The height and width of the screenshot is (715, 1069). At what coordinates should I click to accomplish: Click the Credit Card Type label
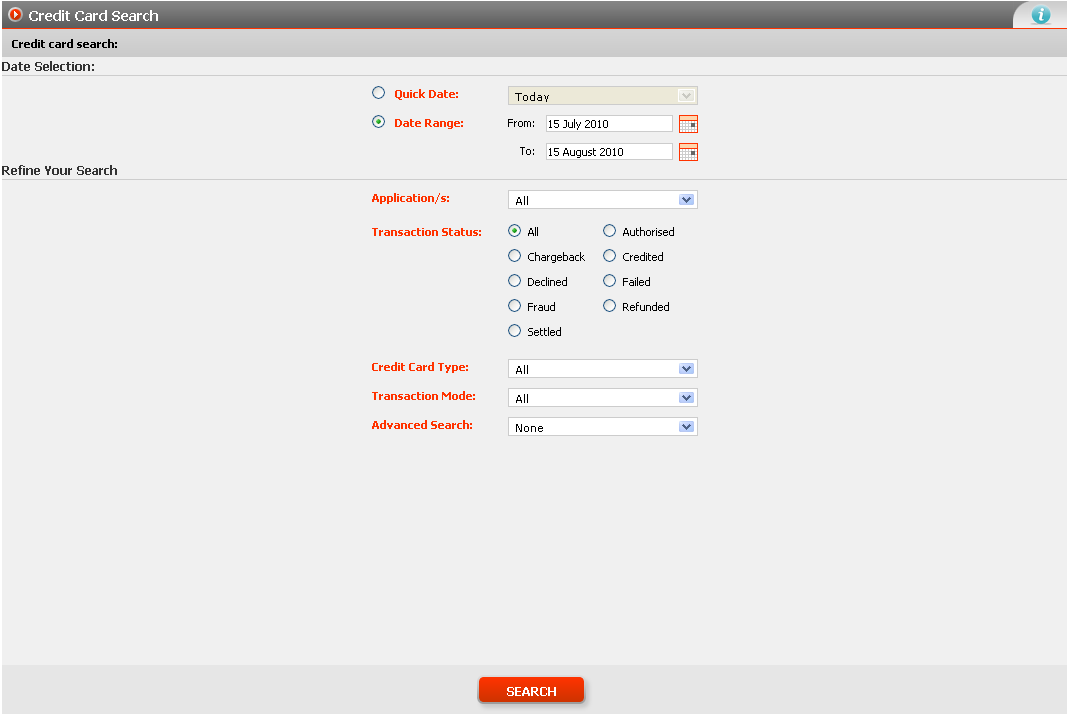coord(420,367)
